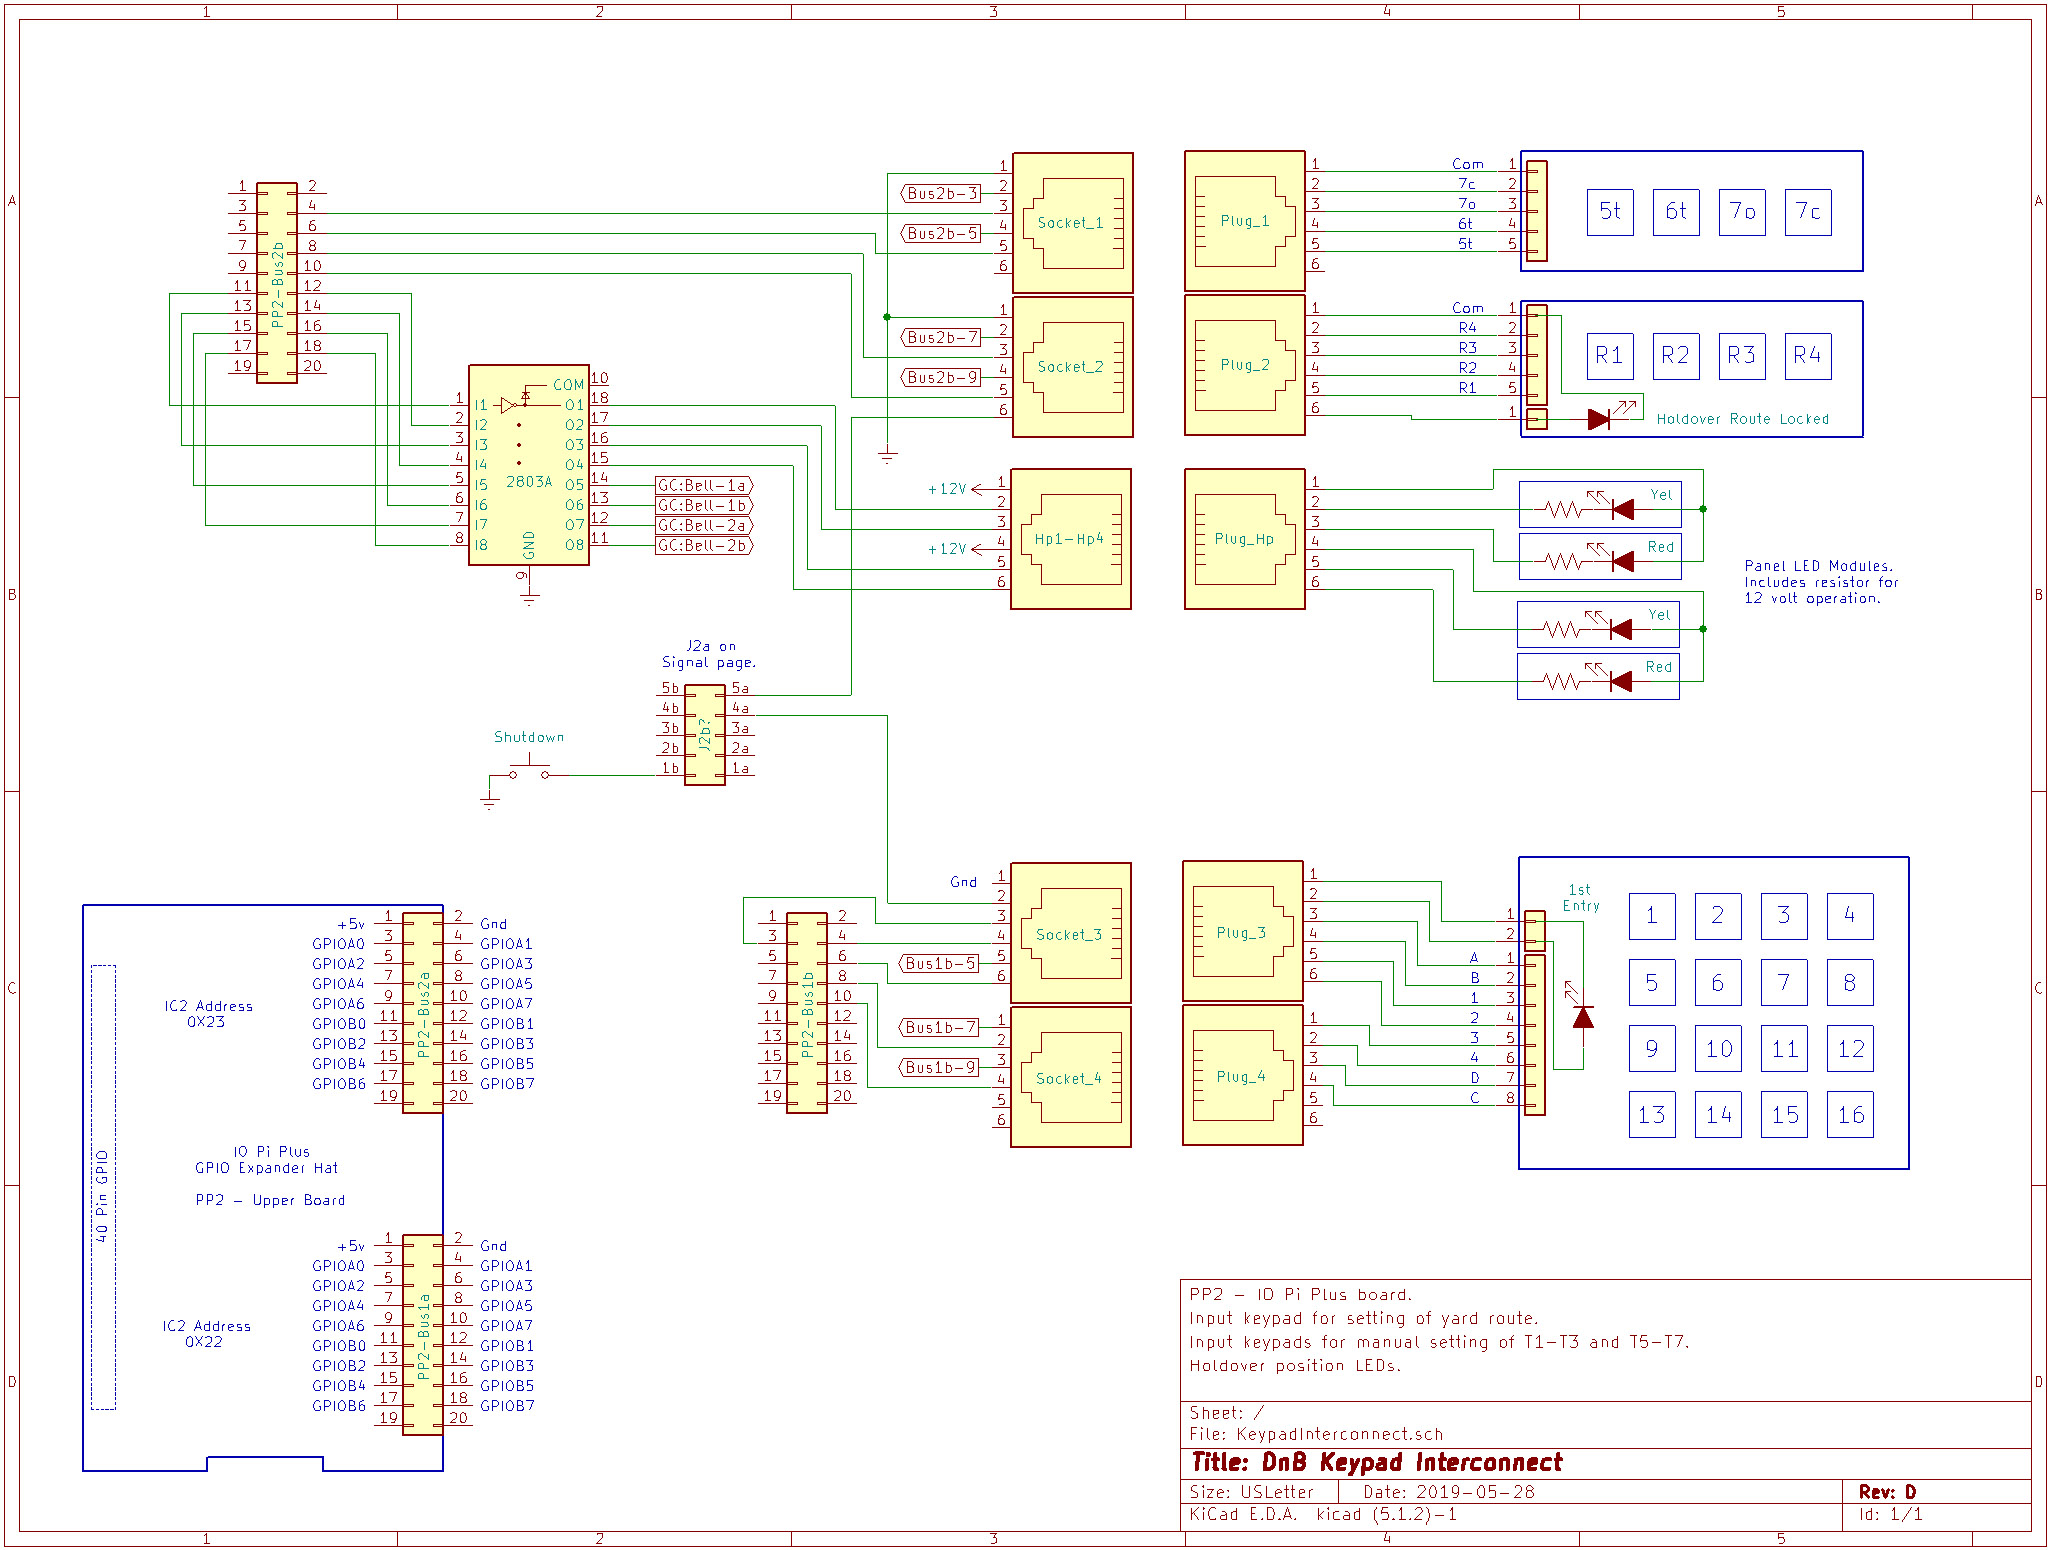The width and height of the screenshot is (2050, 1550).
Task: Select the J2b? connector symbol
Action: click(x=705, y=735)
